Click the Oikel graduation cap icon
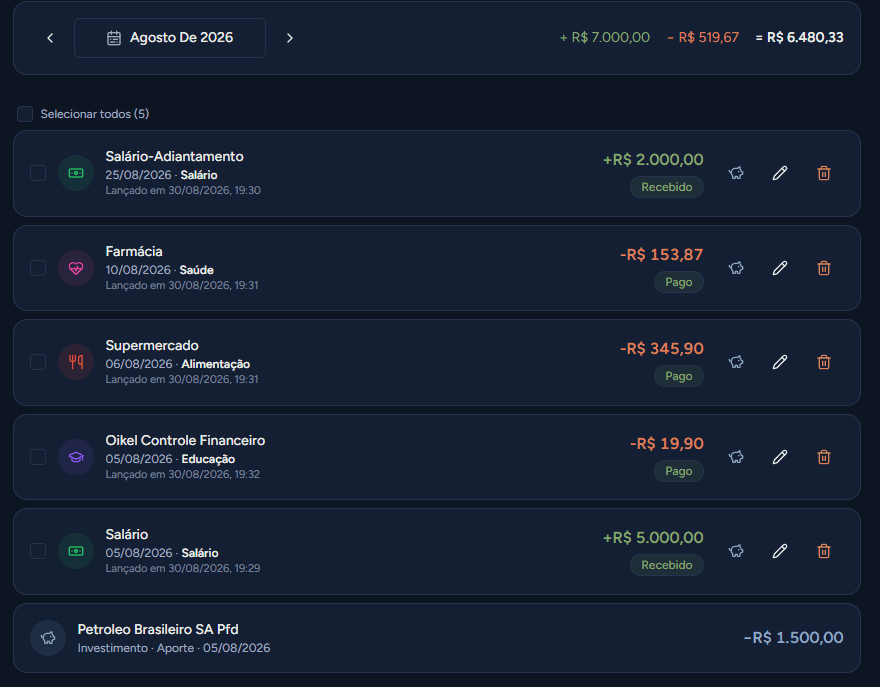The height and width of the screenshot is (687, 880). coord(76,457)
